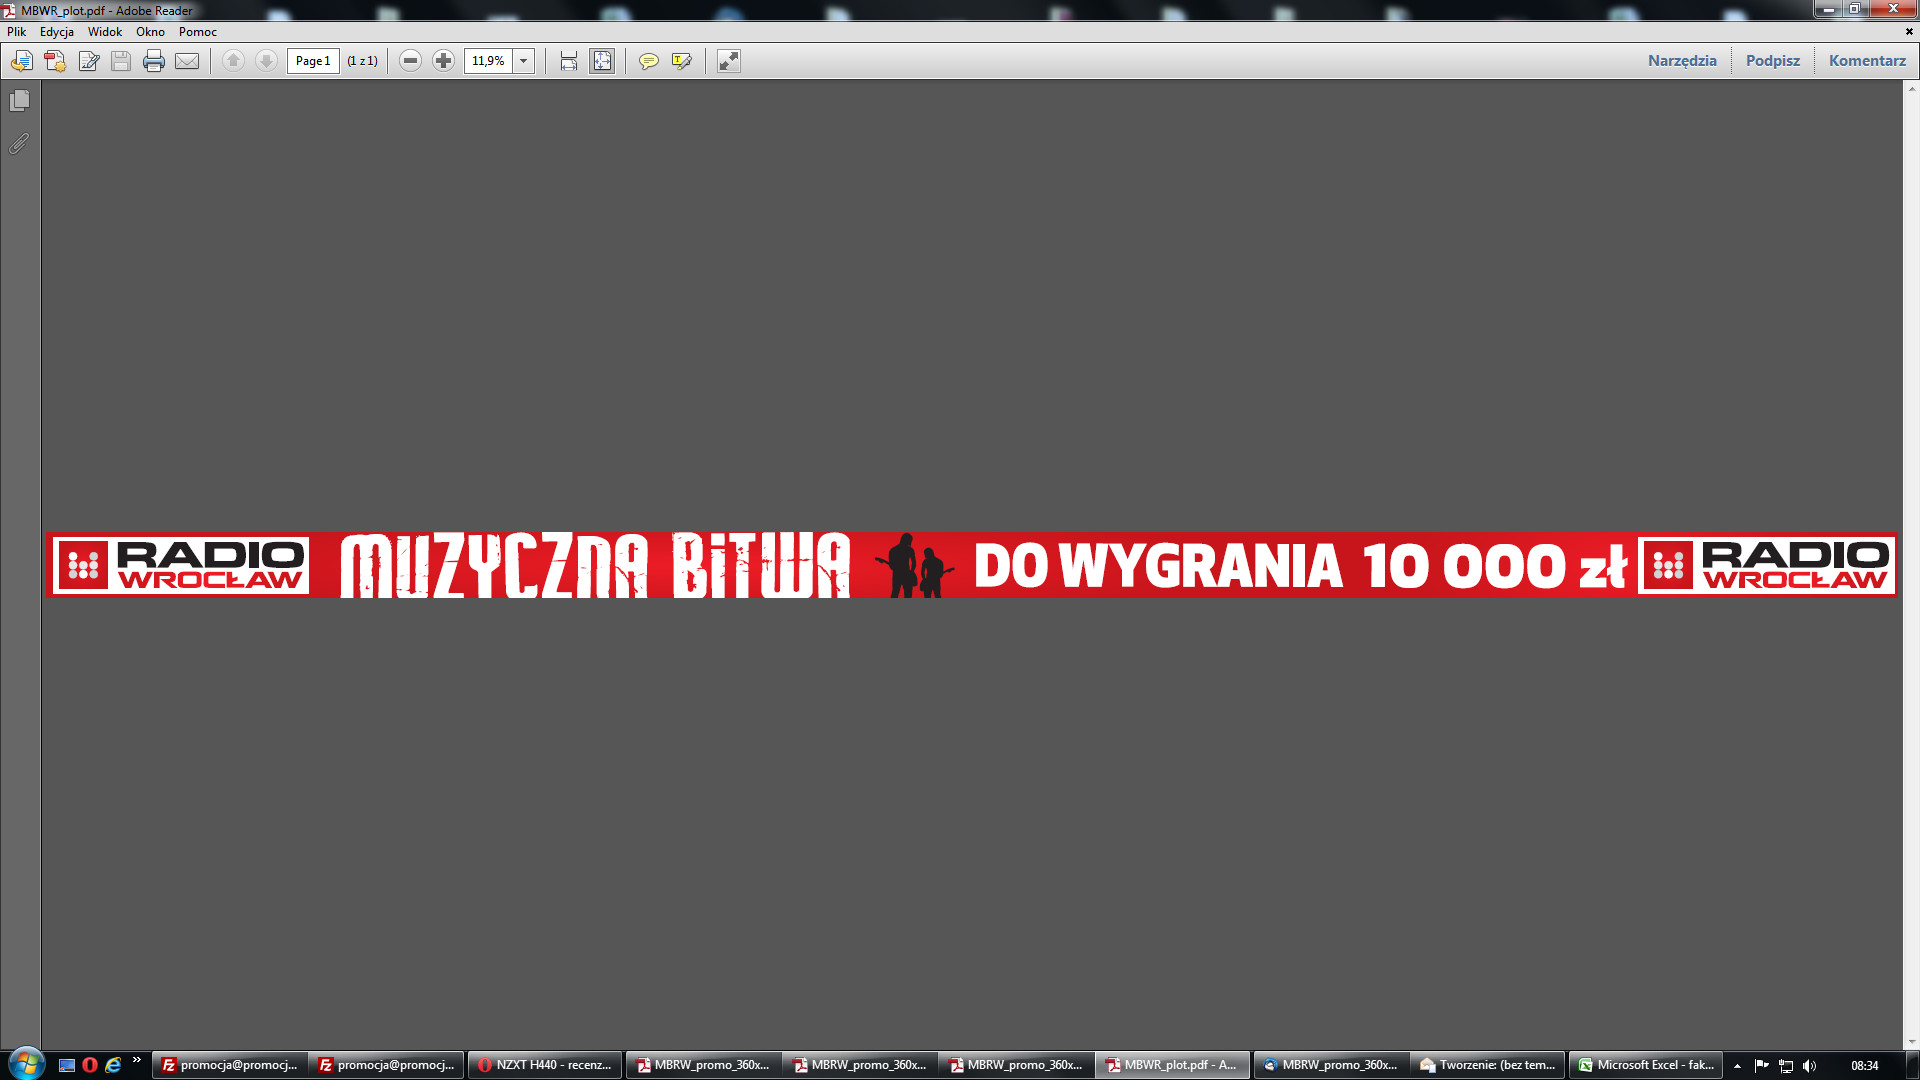Switch to read mode with expand arrows

(729, 61)
